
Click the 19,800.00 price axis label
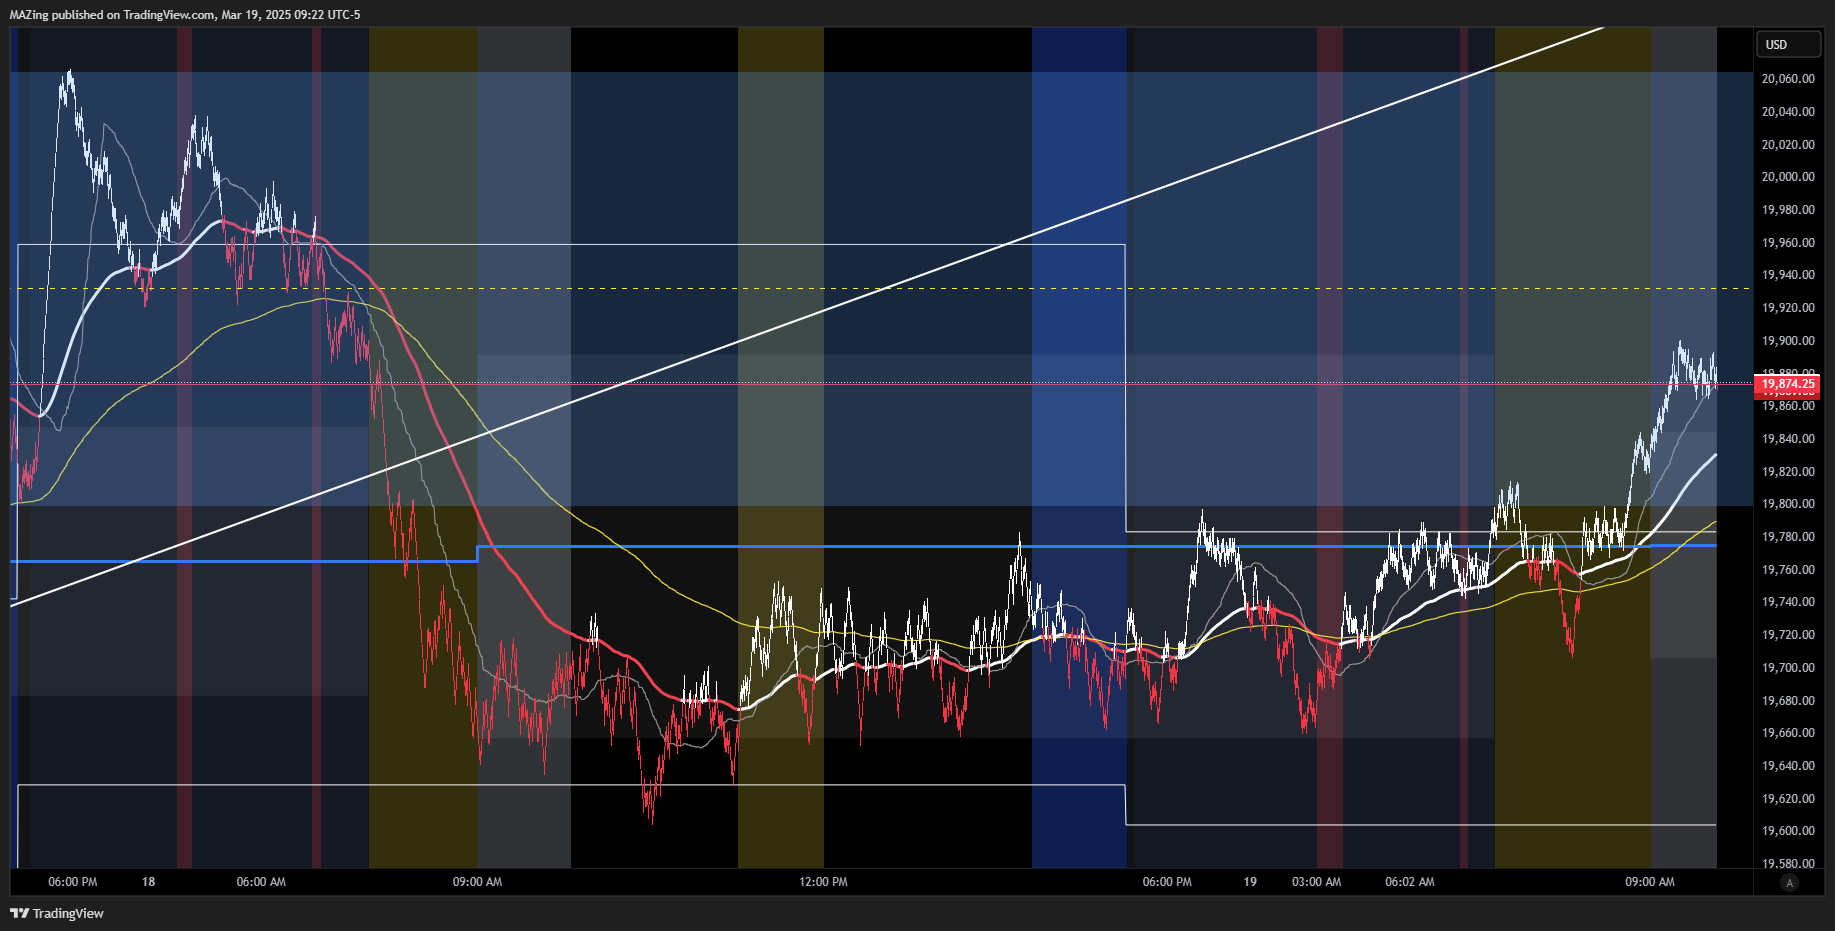[x=1788, y=504]
